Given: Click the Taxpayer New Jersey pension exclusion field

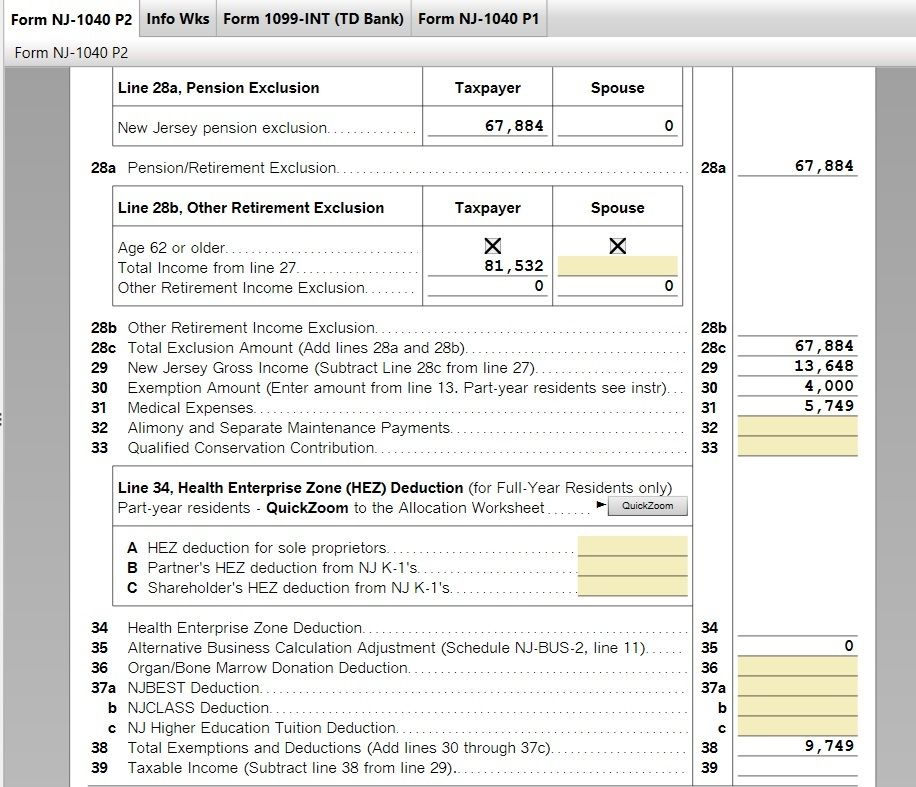Looking at the screenshot, I should (x=487, y=126).
